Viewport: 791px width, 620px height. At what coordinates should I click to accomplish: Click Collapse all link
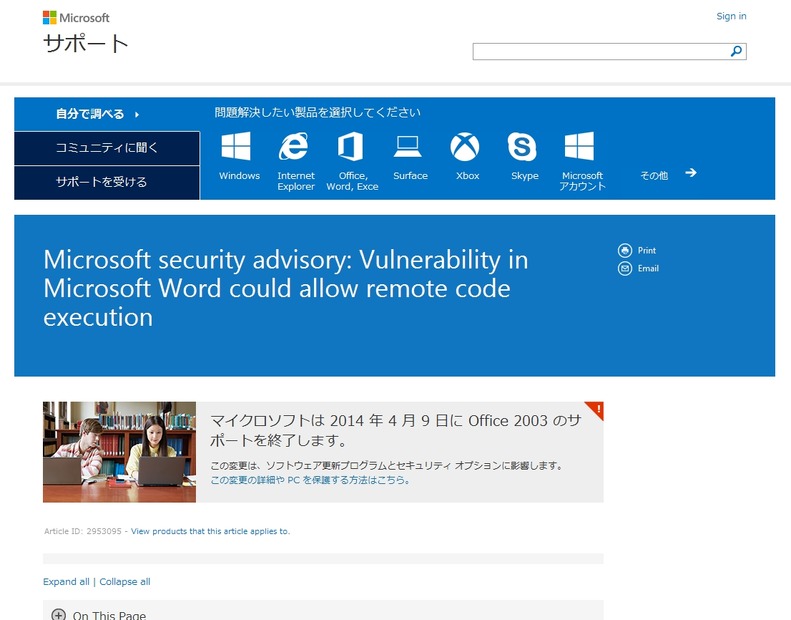tap(125, 582)
